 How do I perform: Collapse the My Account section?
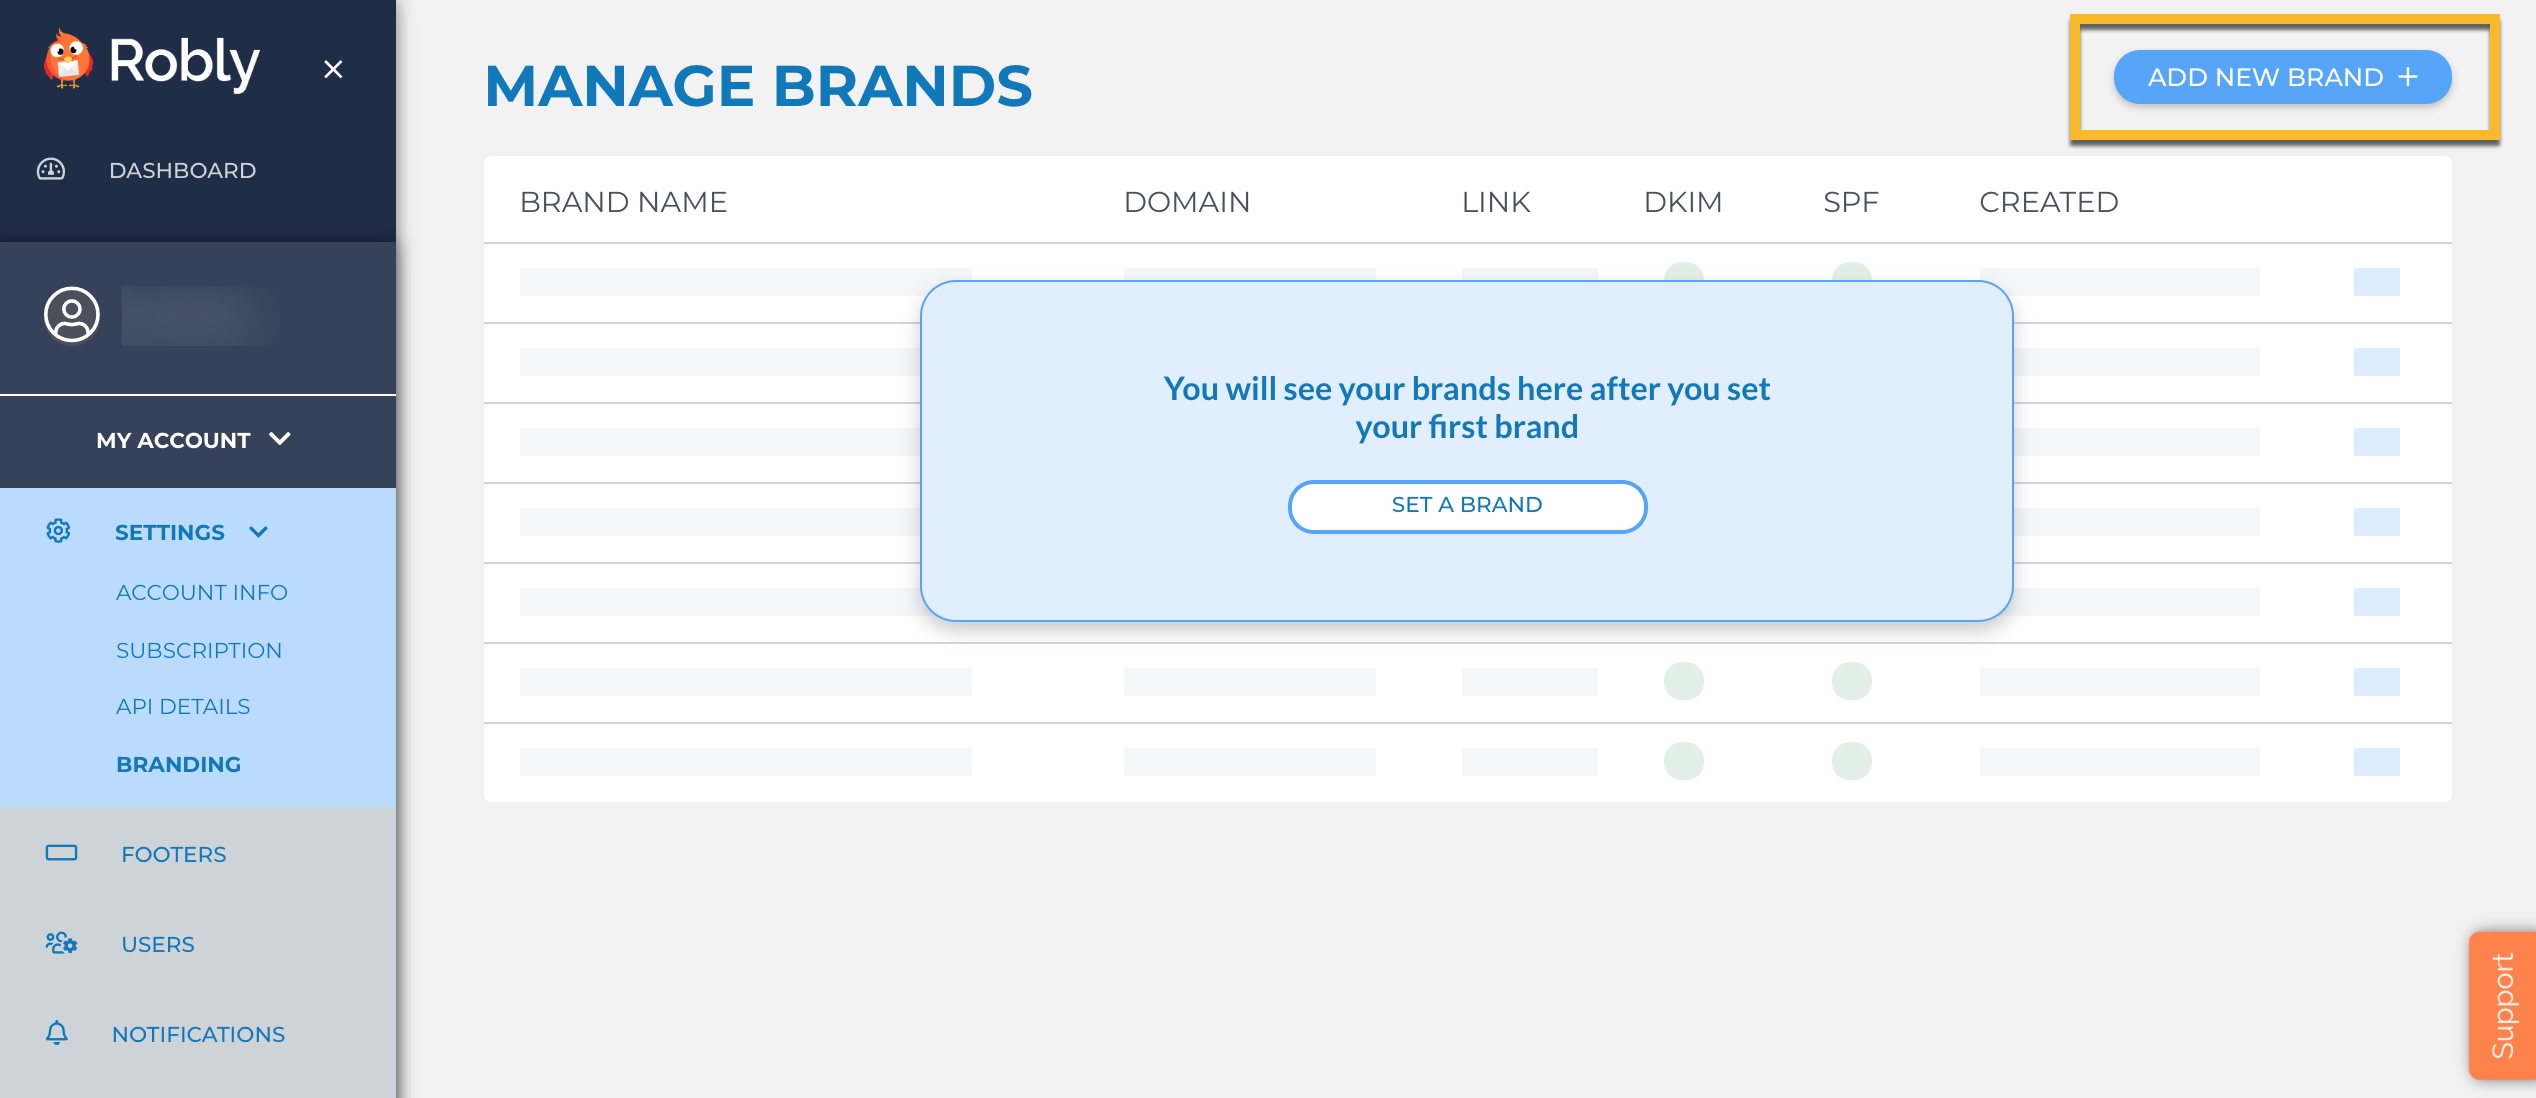point(281,438)
